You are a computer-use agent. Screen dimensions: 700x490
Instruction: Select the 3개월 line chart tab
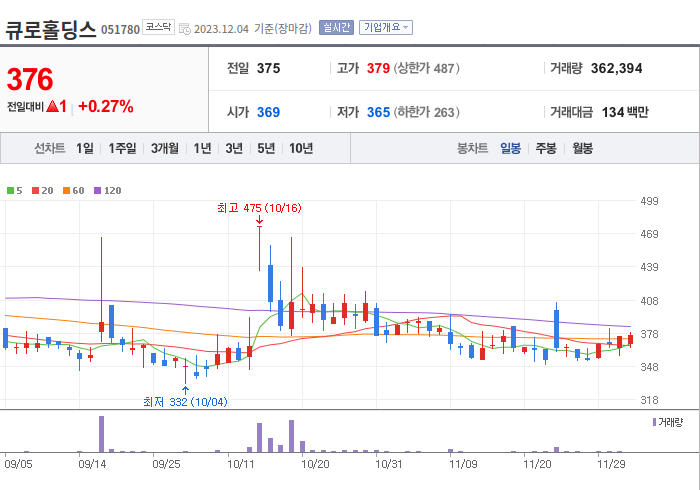coord(165,148)
